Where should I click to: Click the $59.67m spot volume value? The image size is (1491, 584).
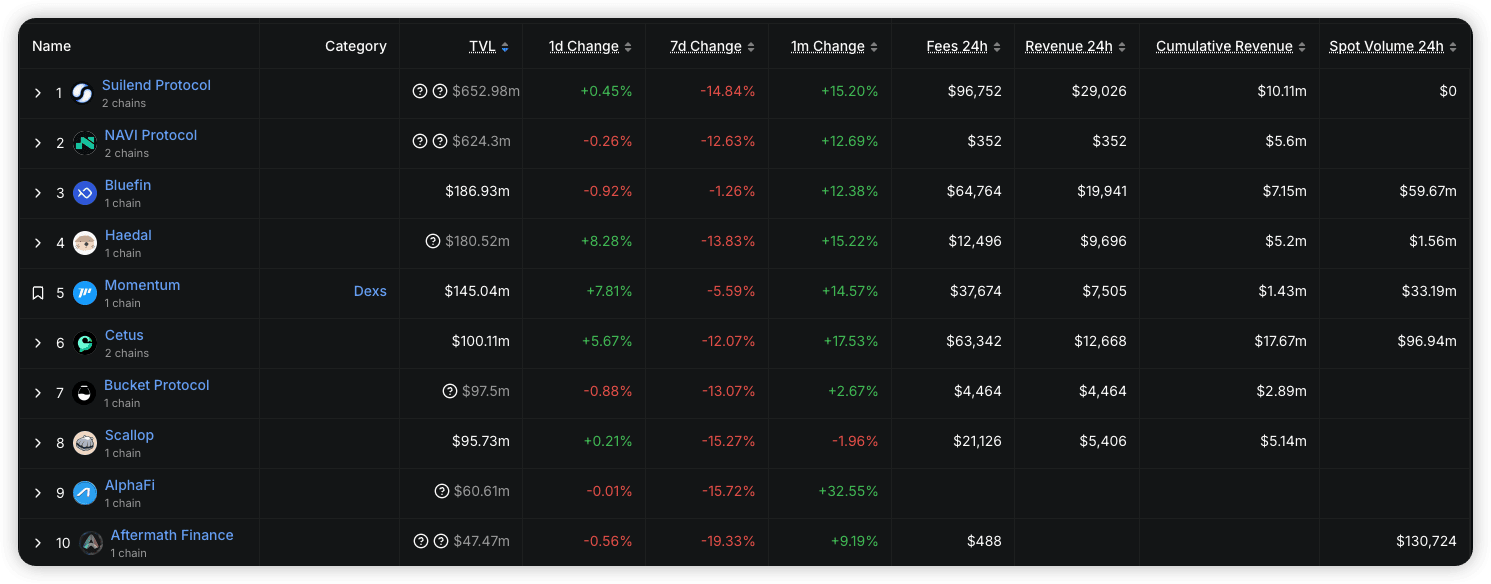click(x=1427, y=191)
